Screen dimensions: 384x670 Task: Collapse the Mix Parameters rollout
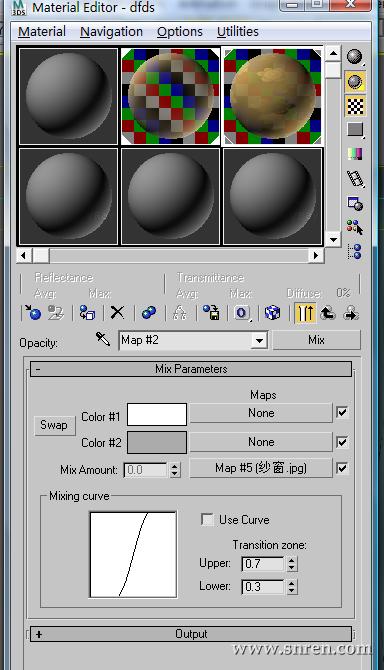(191, 369)
